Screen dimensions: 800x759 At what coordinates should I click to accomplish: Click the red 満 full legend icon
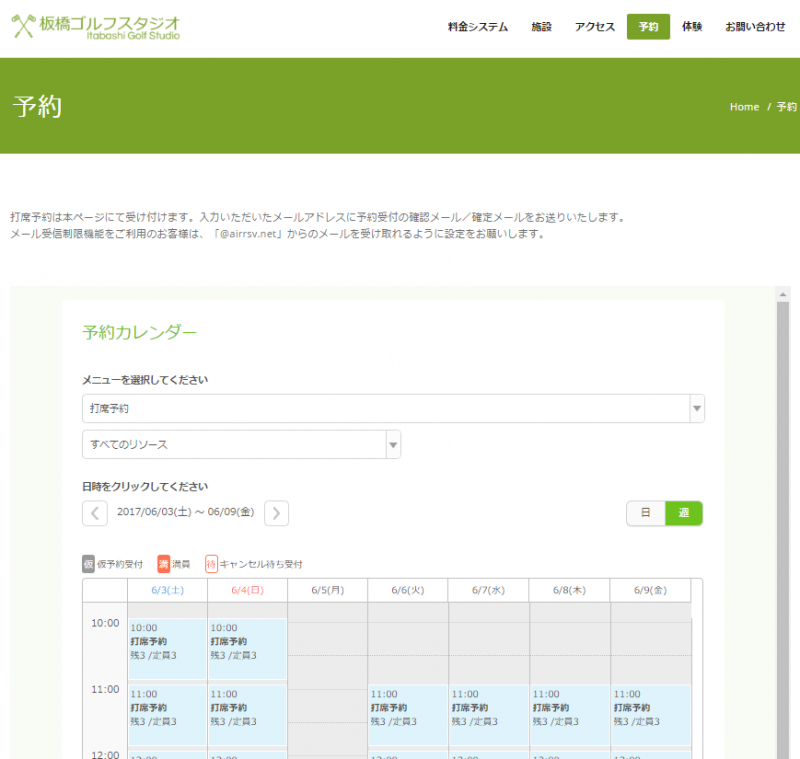[164, 564]
